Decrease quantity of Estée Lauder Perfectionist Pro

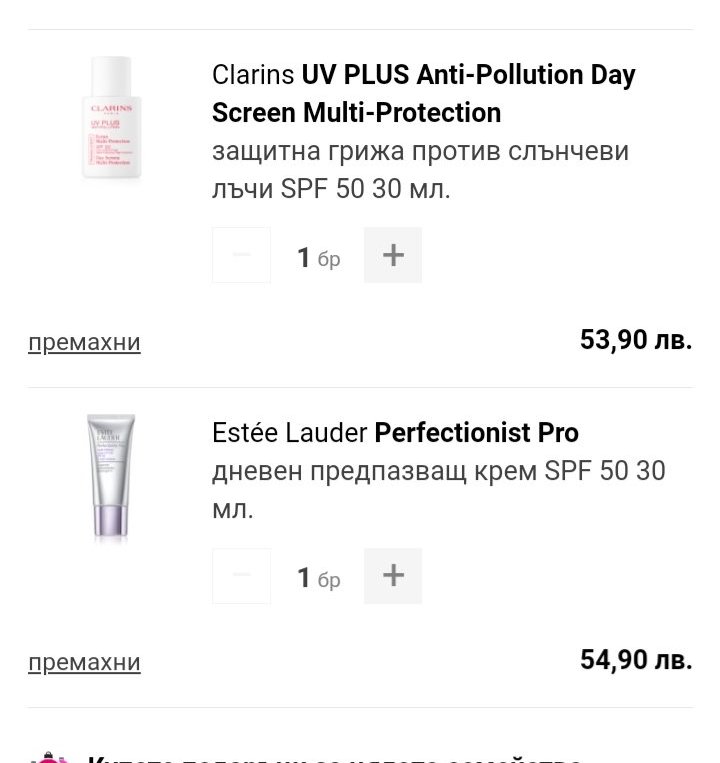tap(241, 576)
